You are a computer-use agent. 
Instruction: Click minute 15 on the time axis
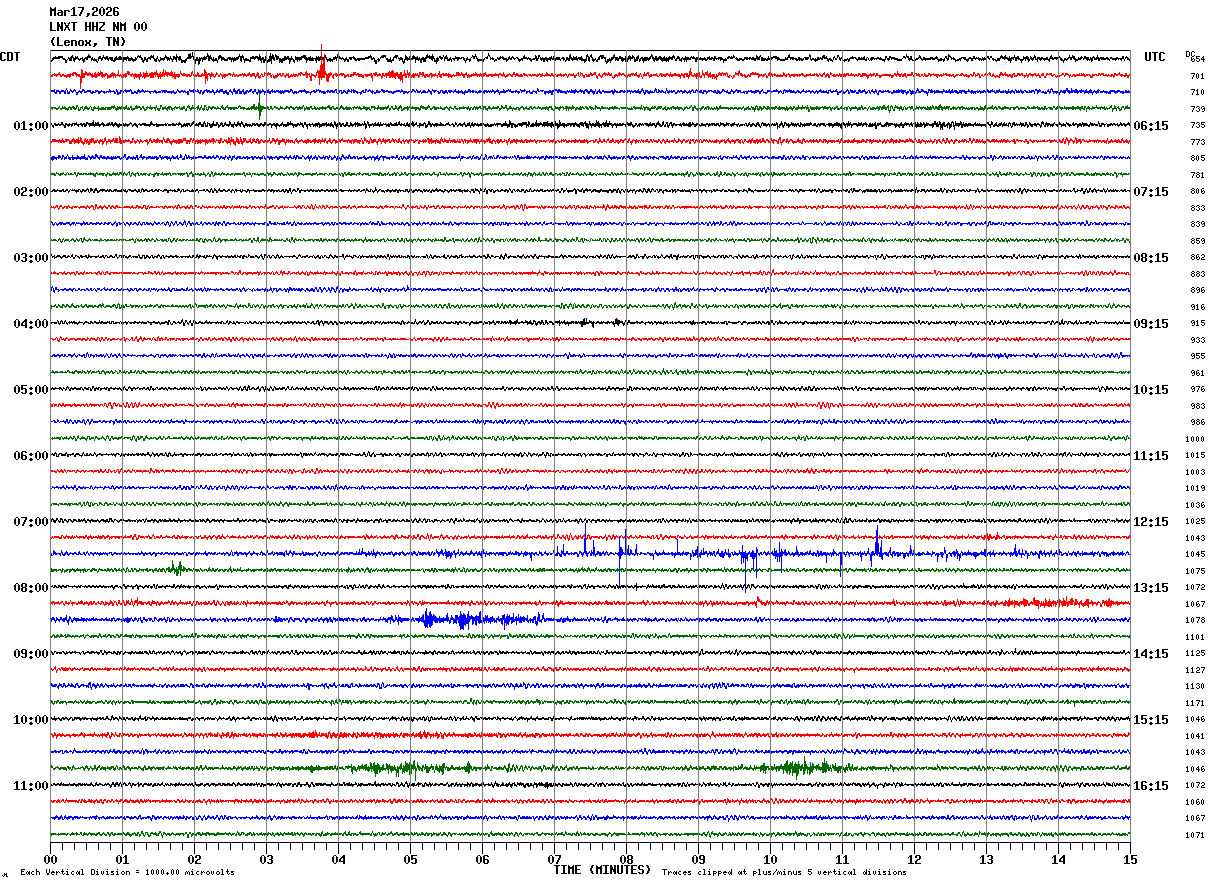pyautogui.click(x=1129, y=859)
